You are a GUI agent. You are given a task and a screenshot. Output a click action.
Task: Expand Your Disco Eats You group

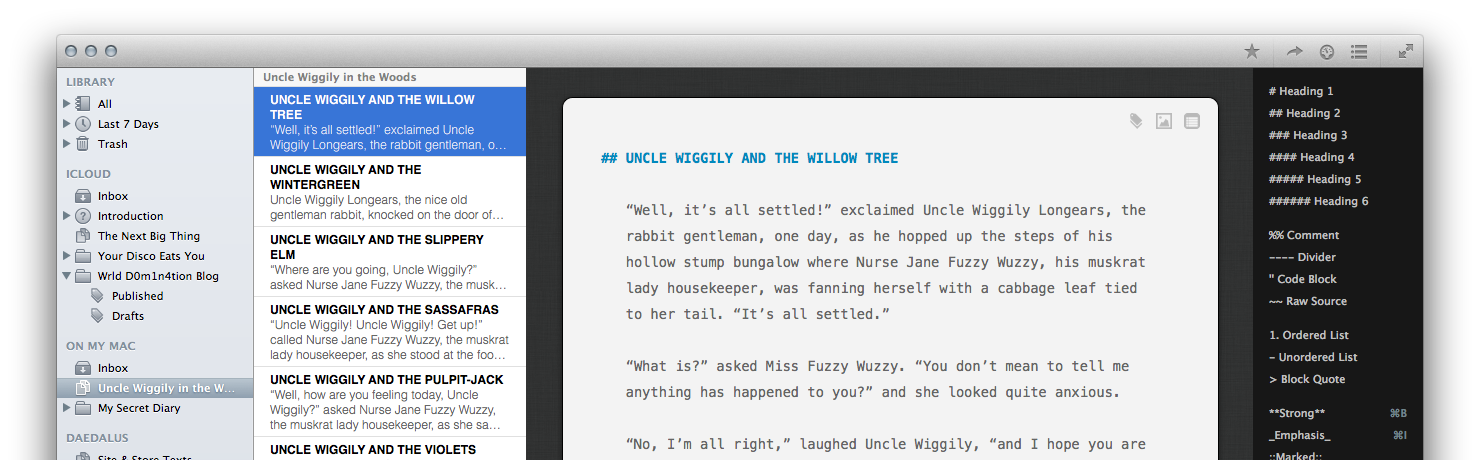[x=67, y=256]
